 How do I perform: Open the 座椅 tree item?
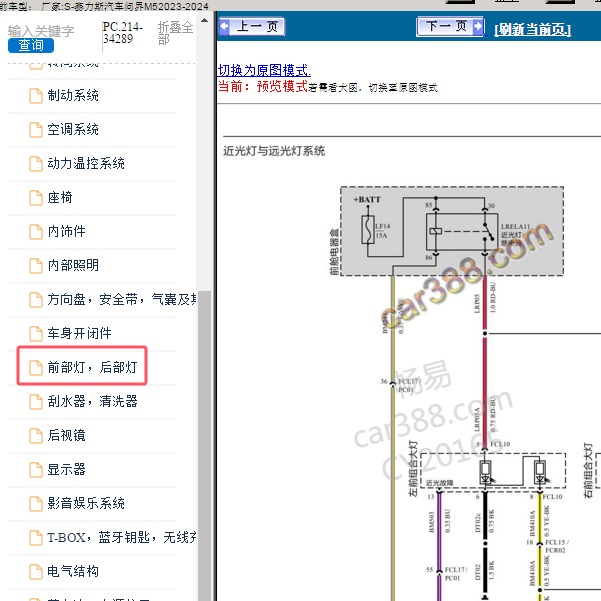[x=60, y=197]
